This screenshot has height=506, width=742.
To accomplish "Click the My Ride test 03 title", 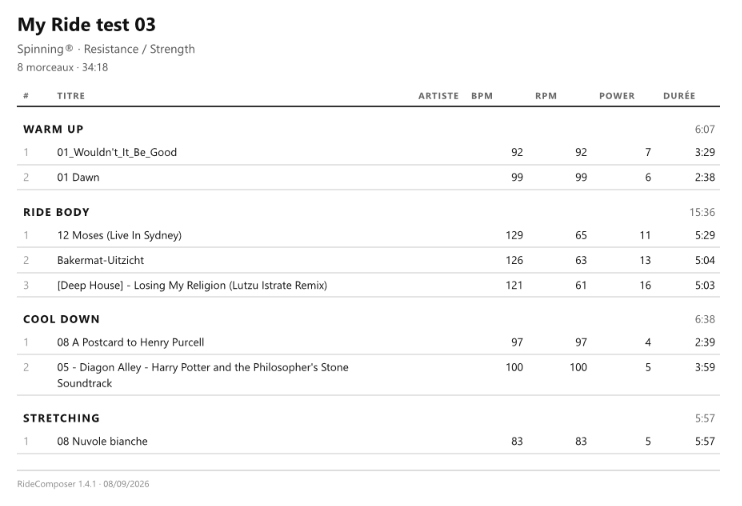I will pyautogui.click(x=87, y=25).
